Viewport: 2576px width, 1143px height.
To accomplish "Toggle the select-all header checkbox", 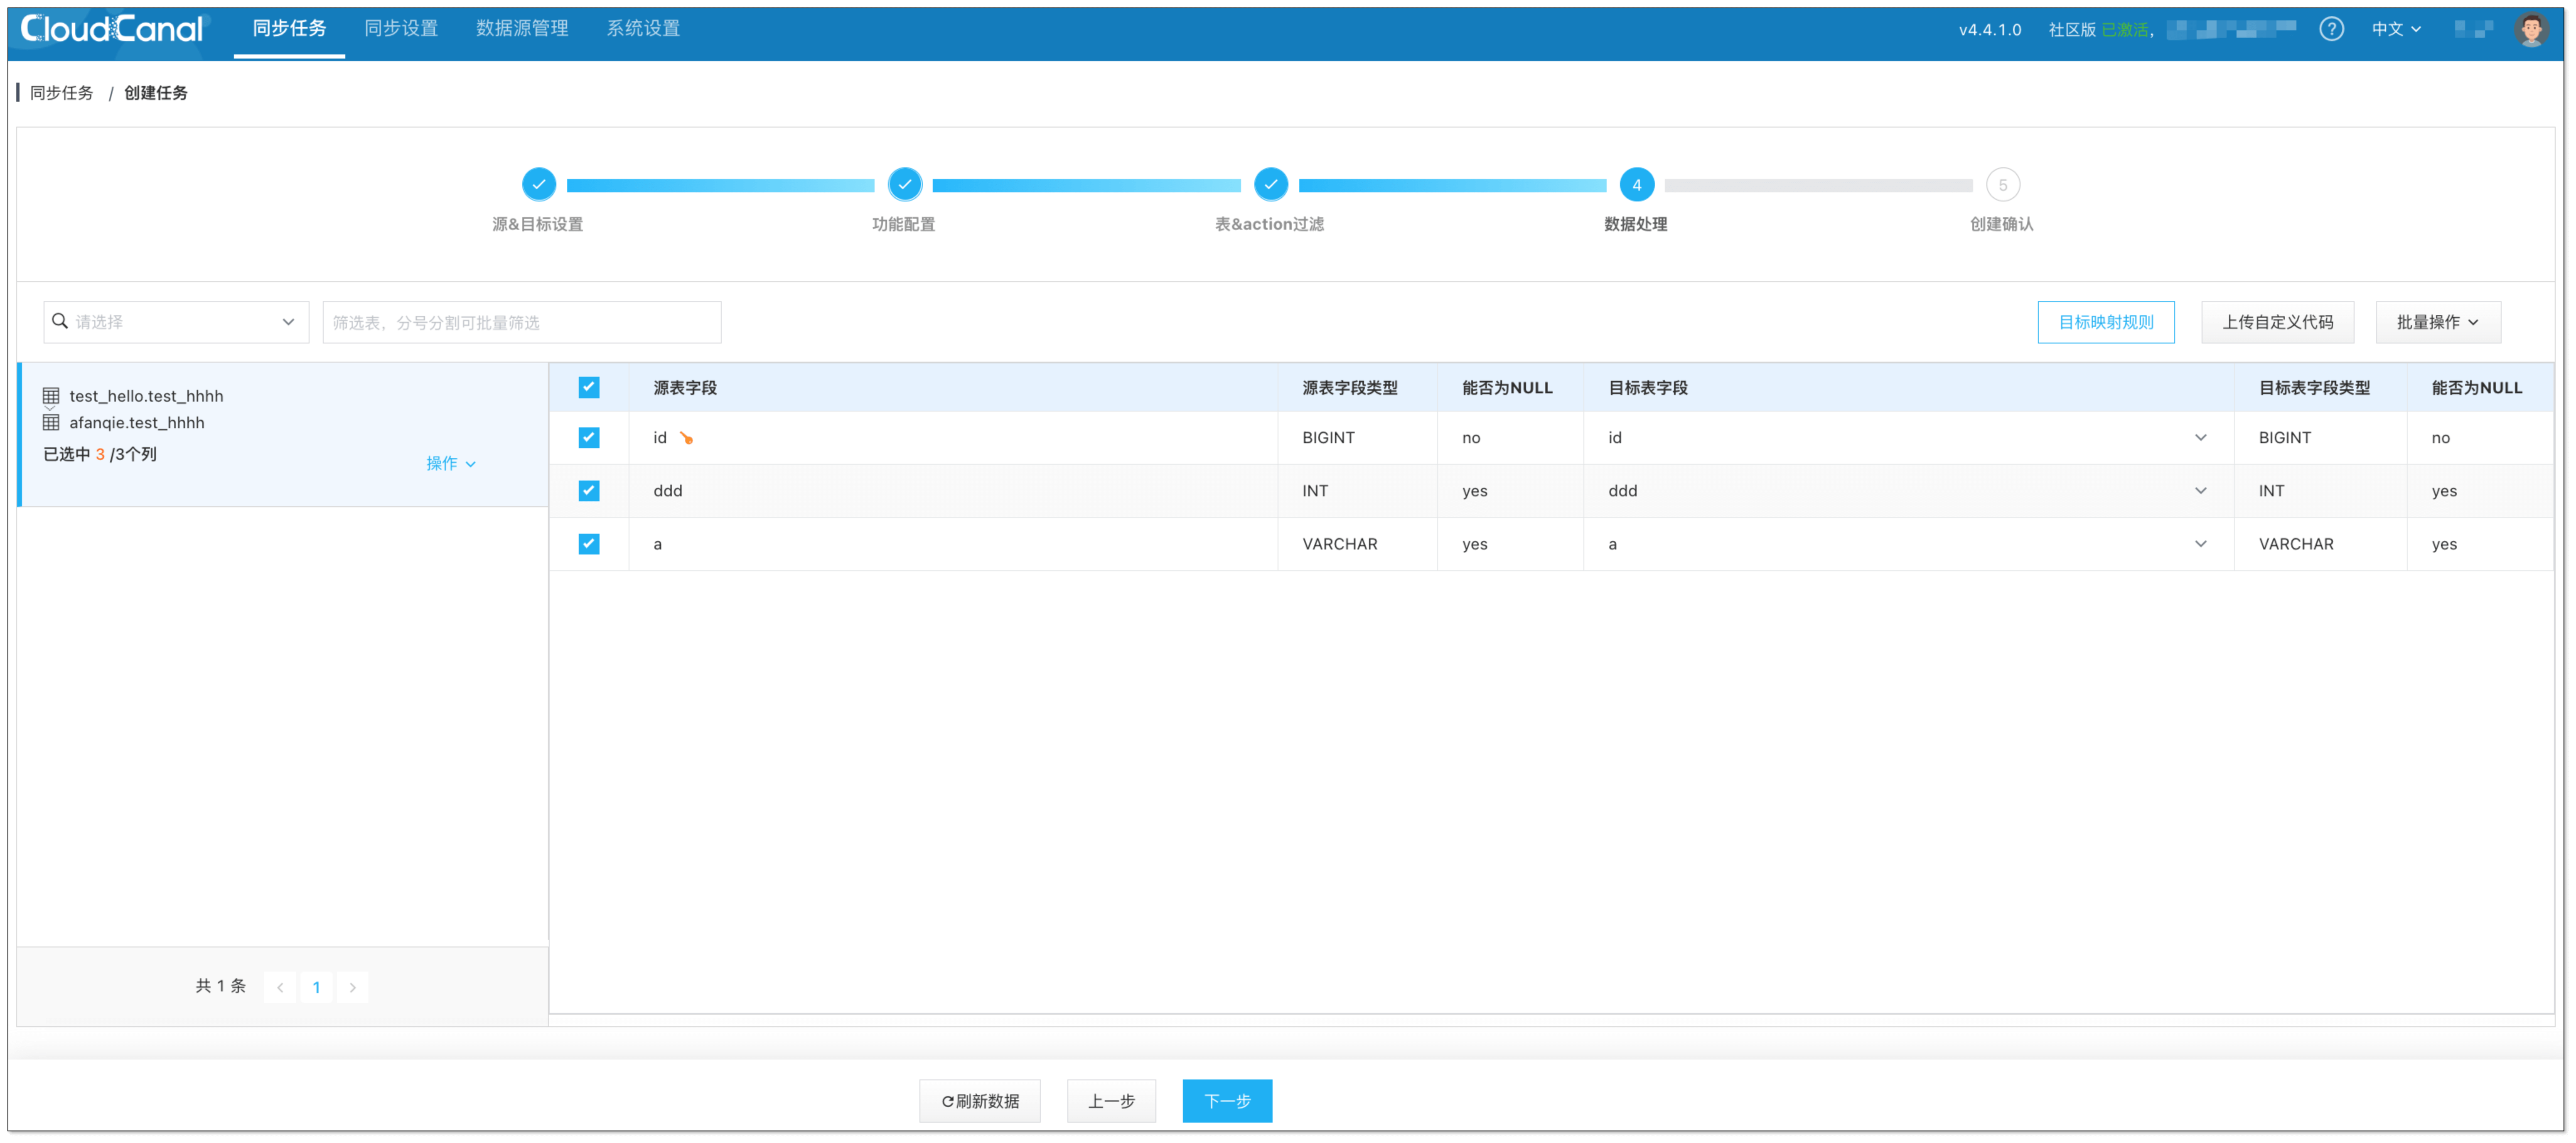I will point(589,388).
